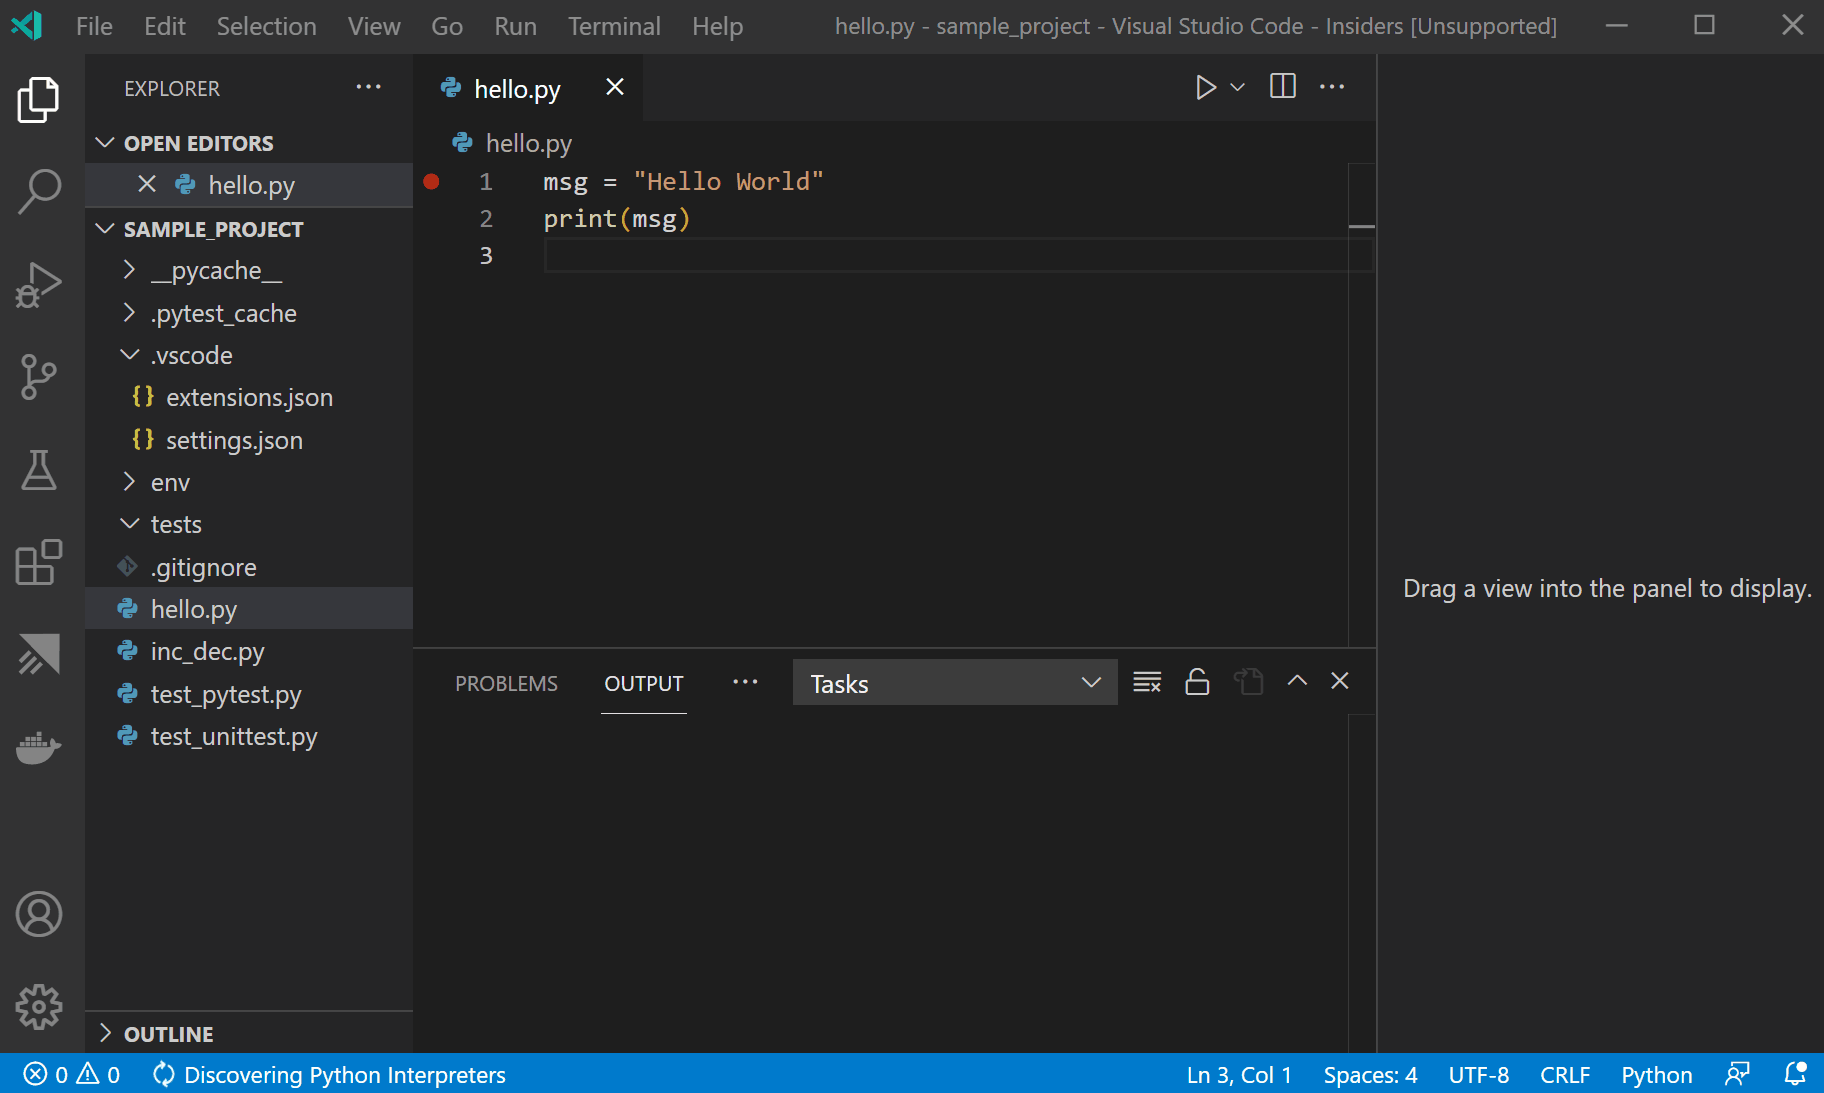Run the hello.py file with the play button
Image resolution: width=1824 pixels, height=1093 pixels.
pyautogui.click(x=1205, y=87)
